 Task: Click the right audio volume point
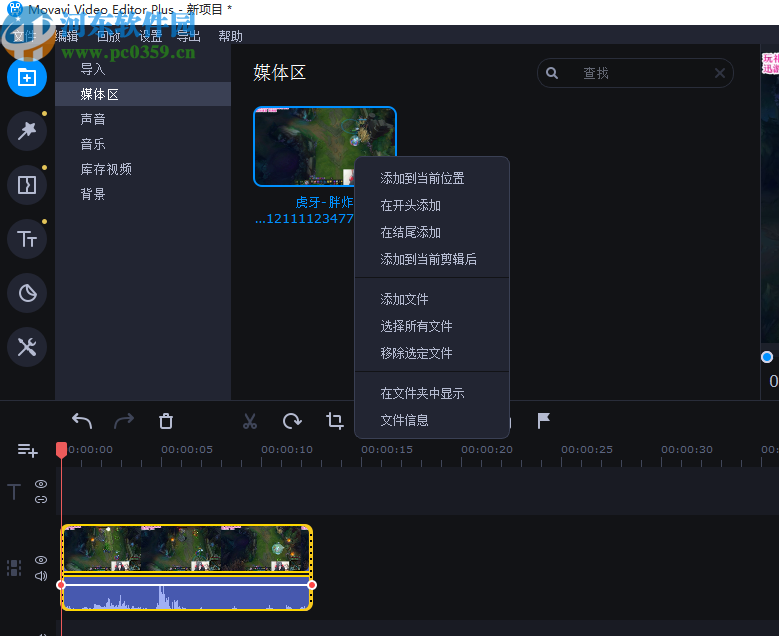coord(312,585)
